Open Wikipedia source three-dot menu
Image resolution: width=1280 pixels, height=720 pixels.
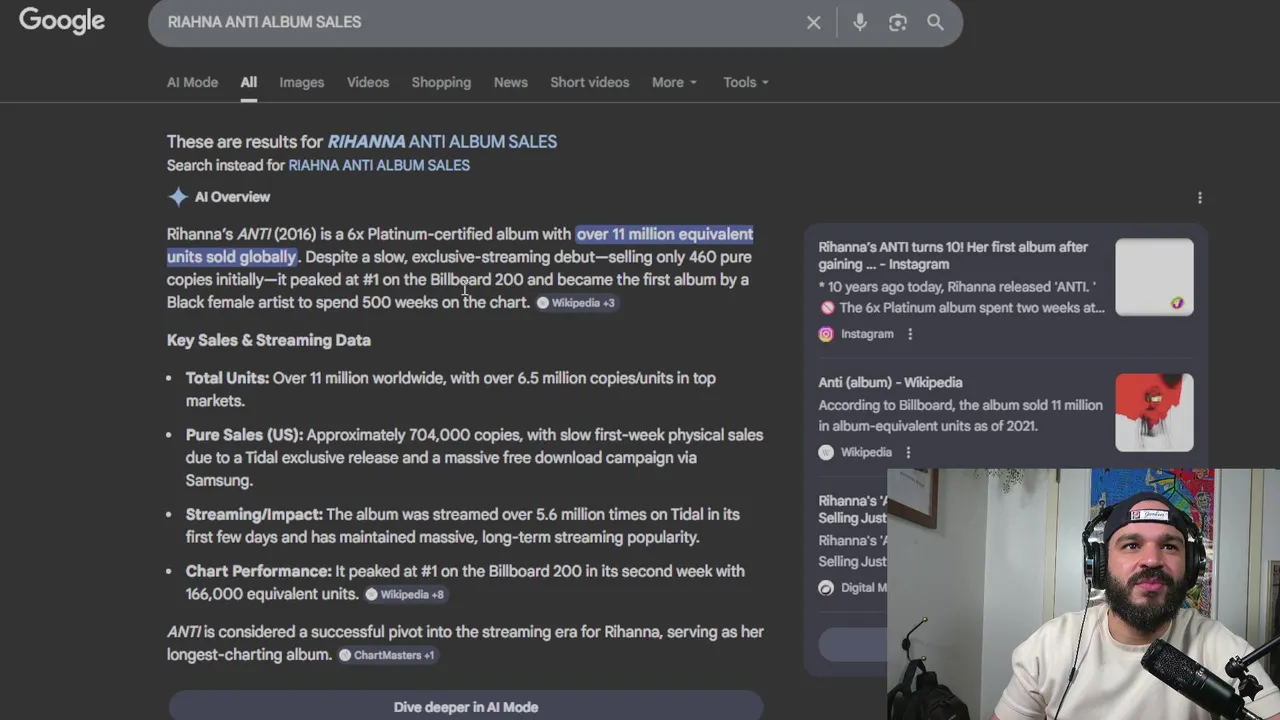[x=908, y=452]
